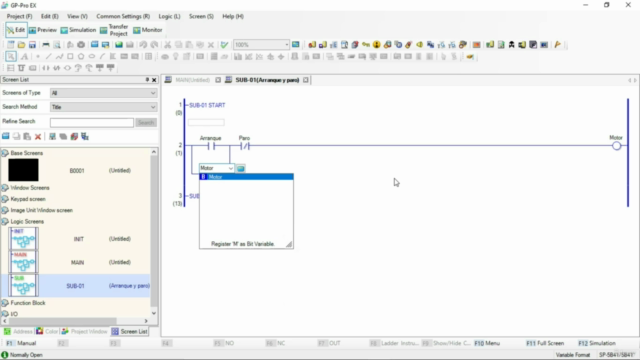640x360 pixels.
Task: Click the Save floppy disk icon
Action: [x=32, y=44]
